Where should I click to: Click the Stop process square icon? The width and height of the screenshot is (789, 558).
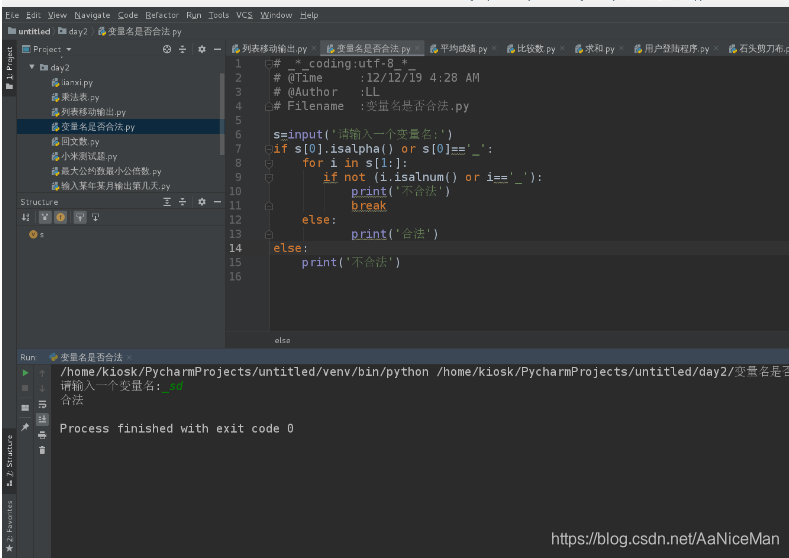[25, 388]
